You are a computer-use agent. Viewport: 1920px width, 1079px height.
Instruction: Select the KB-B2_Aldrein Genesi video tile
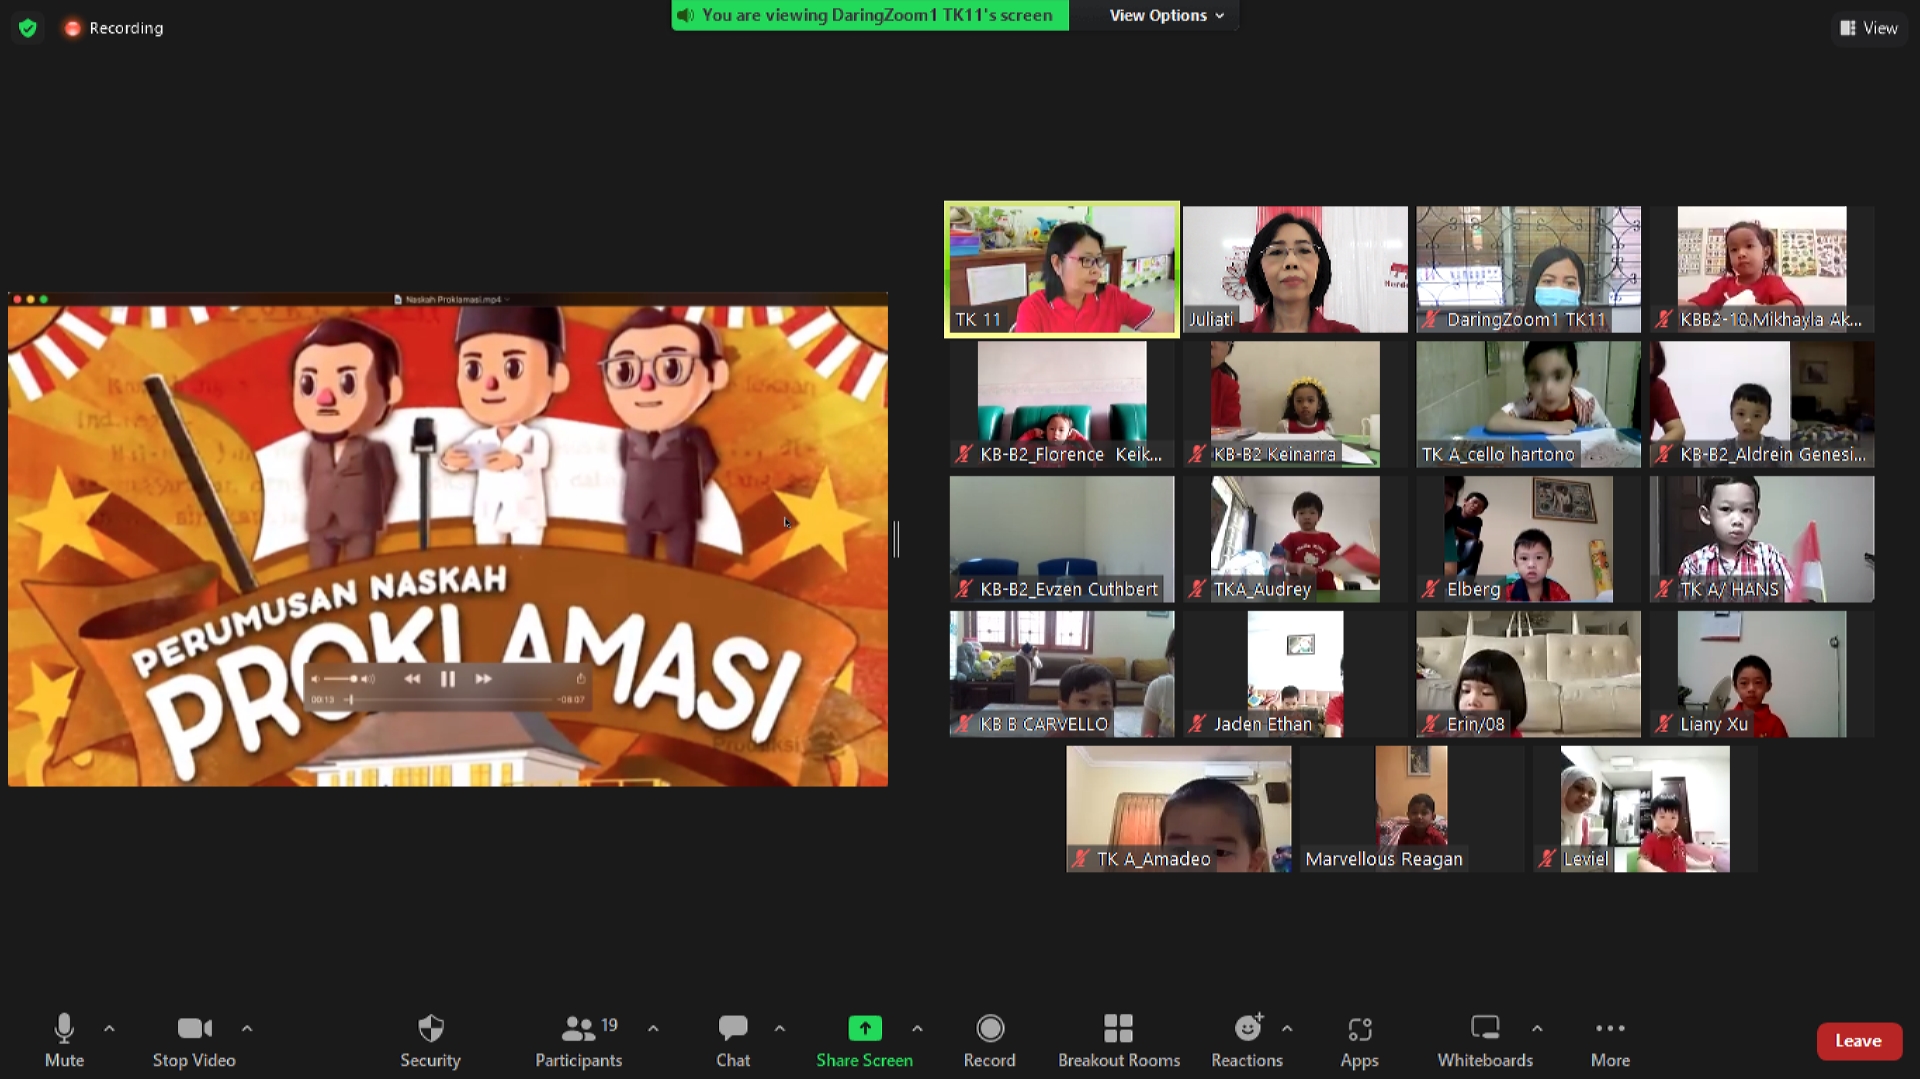click(1762, 404)
